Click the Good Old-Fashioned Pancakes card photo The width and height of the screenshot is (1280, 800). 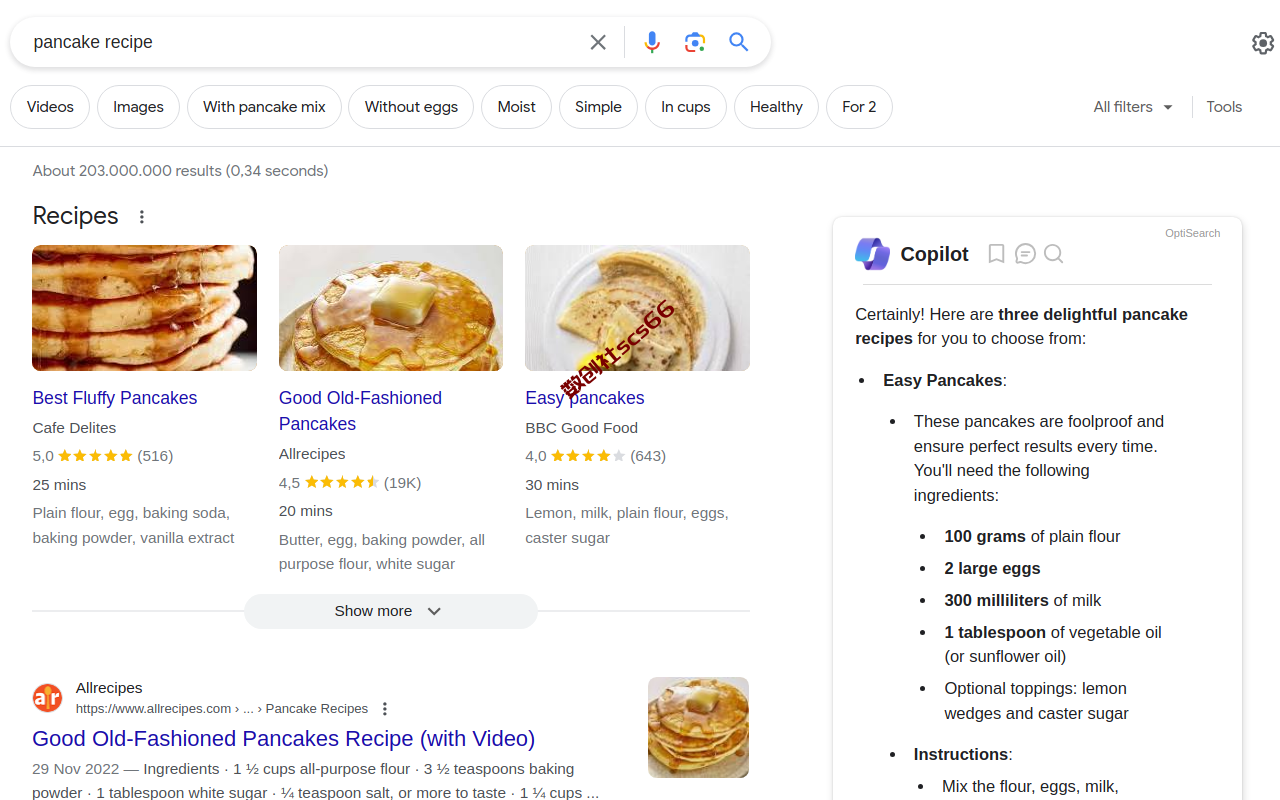pos(391,308)
